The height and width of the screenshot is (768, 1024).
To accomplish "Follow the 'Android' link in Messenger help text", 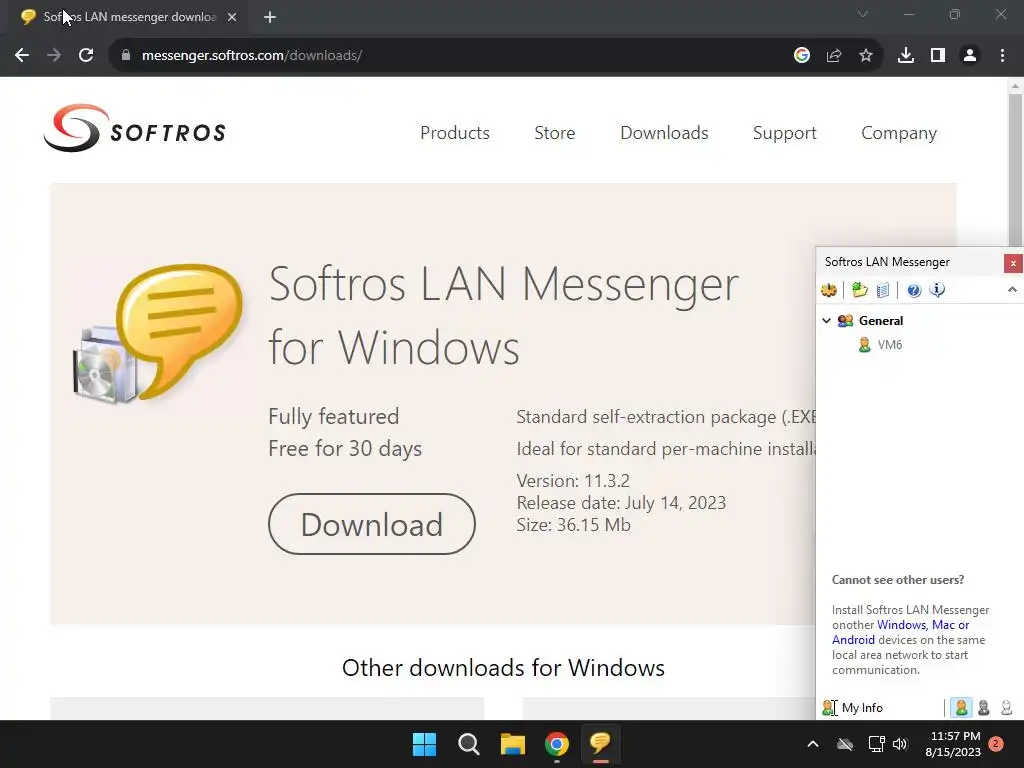I will pos(853,640).
